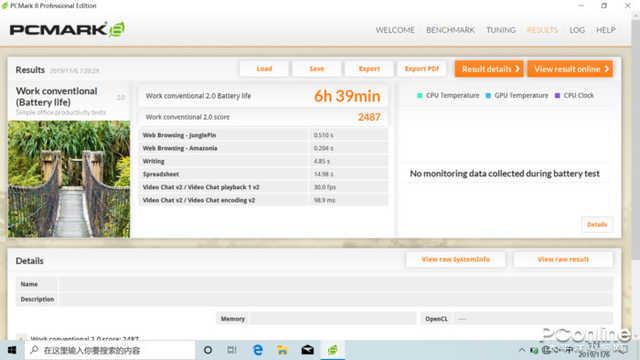The height and width of the screenshot is (360, 640).
Task: Click the Description field in Details
Action: pos(336,299)
